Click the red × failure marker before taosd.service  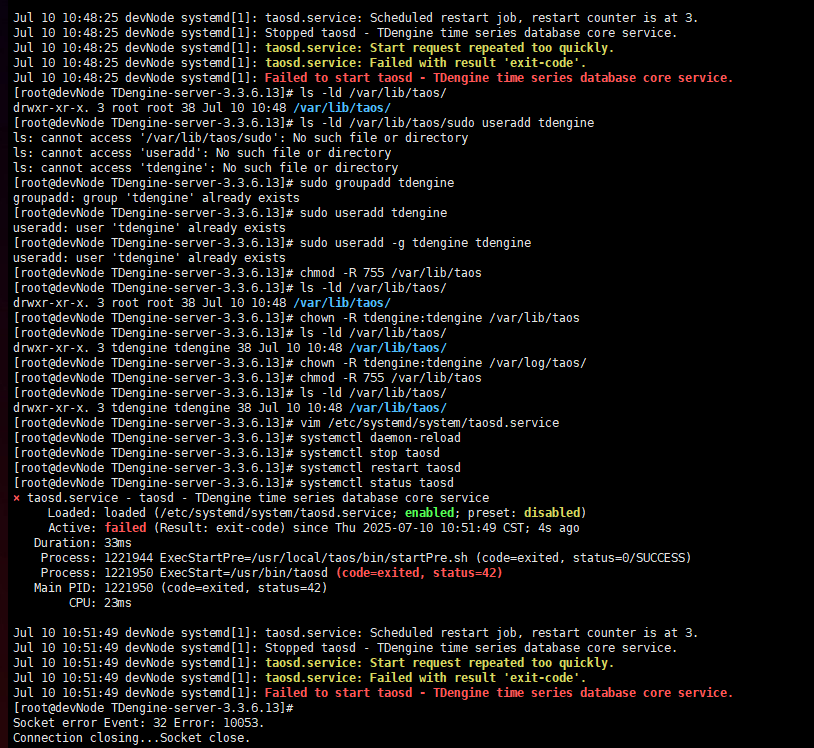coord(17,498)
